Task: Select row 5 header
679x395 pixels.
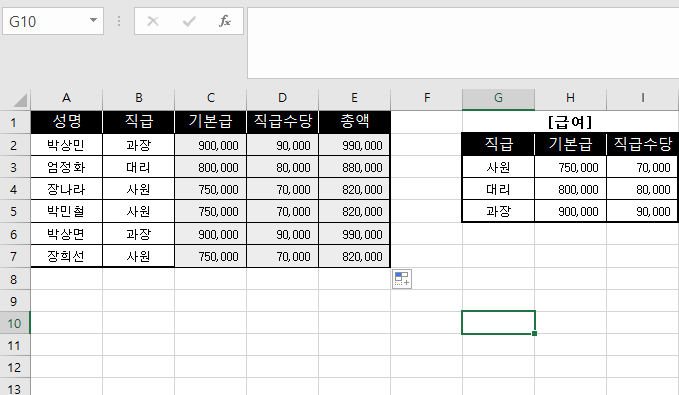Action: [15, 211]
